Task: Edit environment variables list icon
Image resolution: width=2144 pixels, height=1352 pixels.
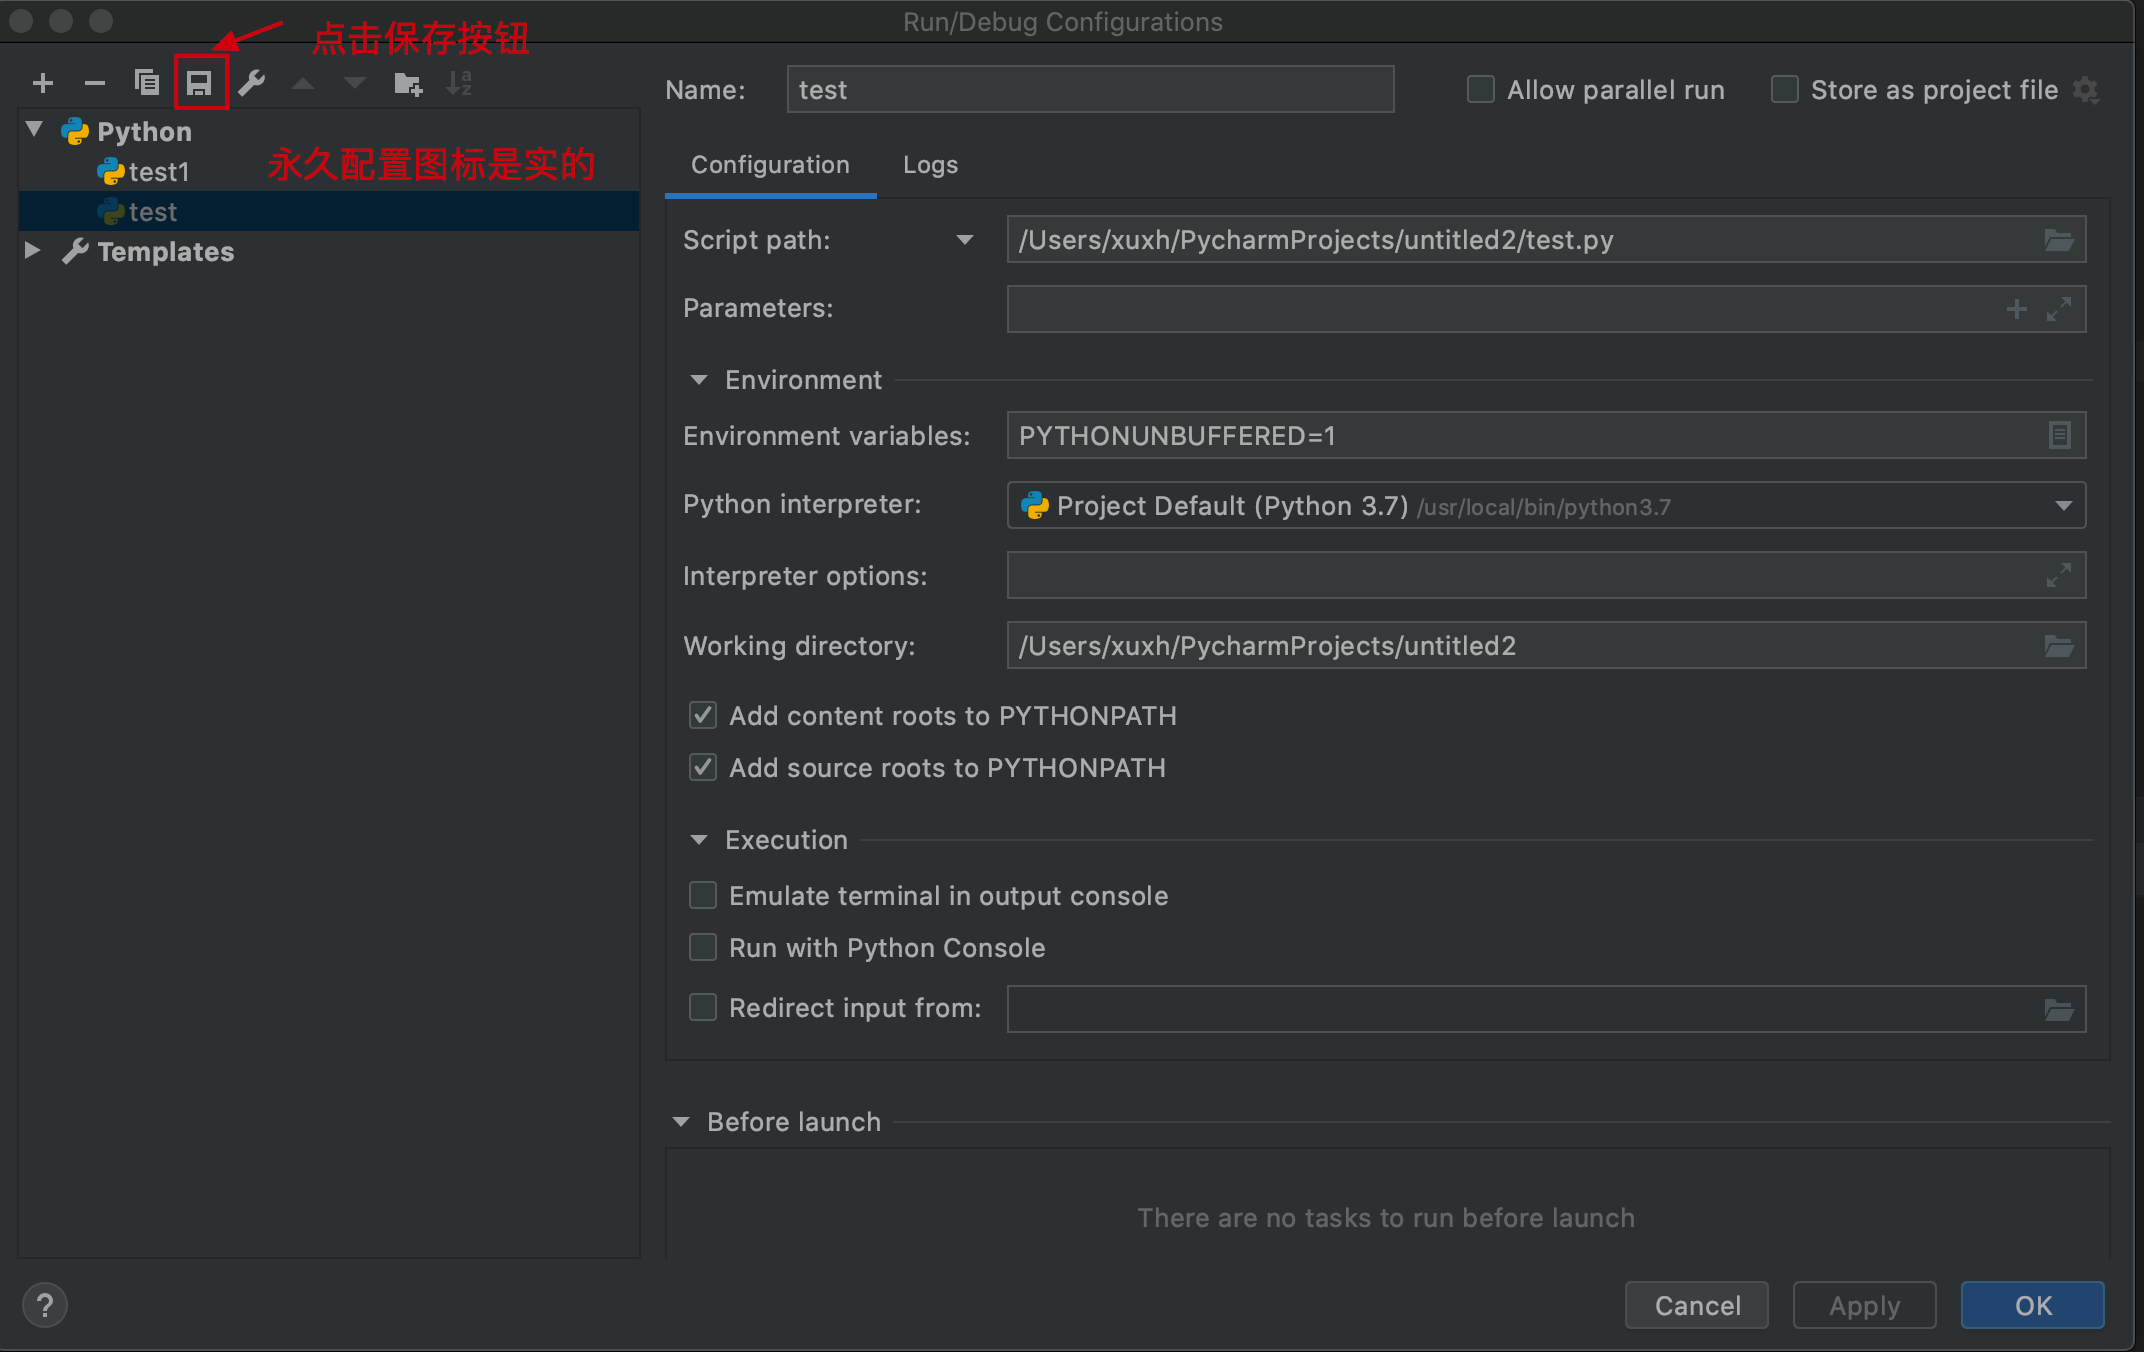Action: (x=2060, y=435)
